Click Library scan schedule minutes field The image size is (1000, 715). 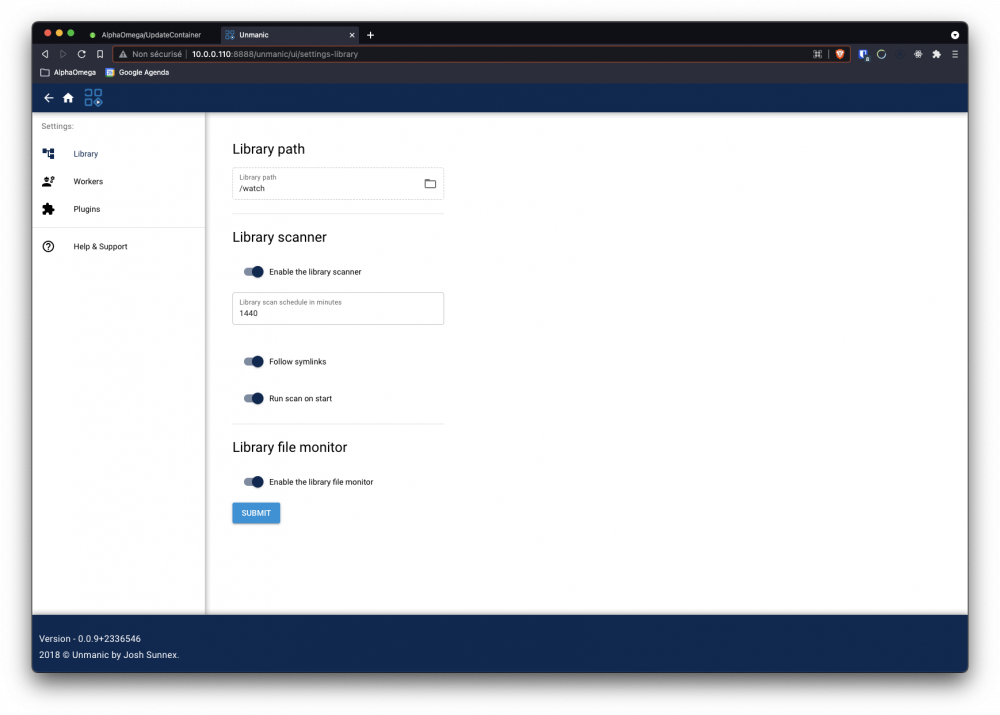338,309
